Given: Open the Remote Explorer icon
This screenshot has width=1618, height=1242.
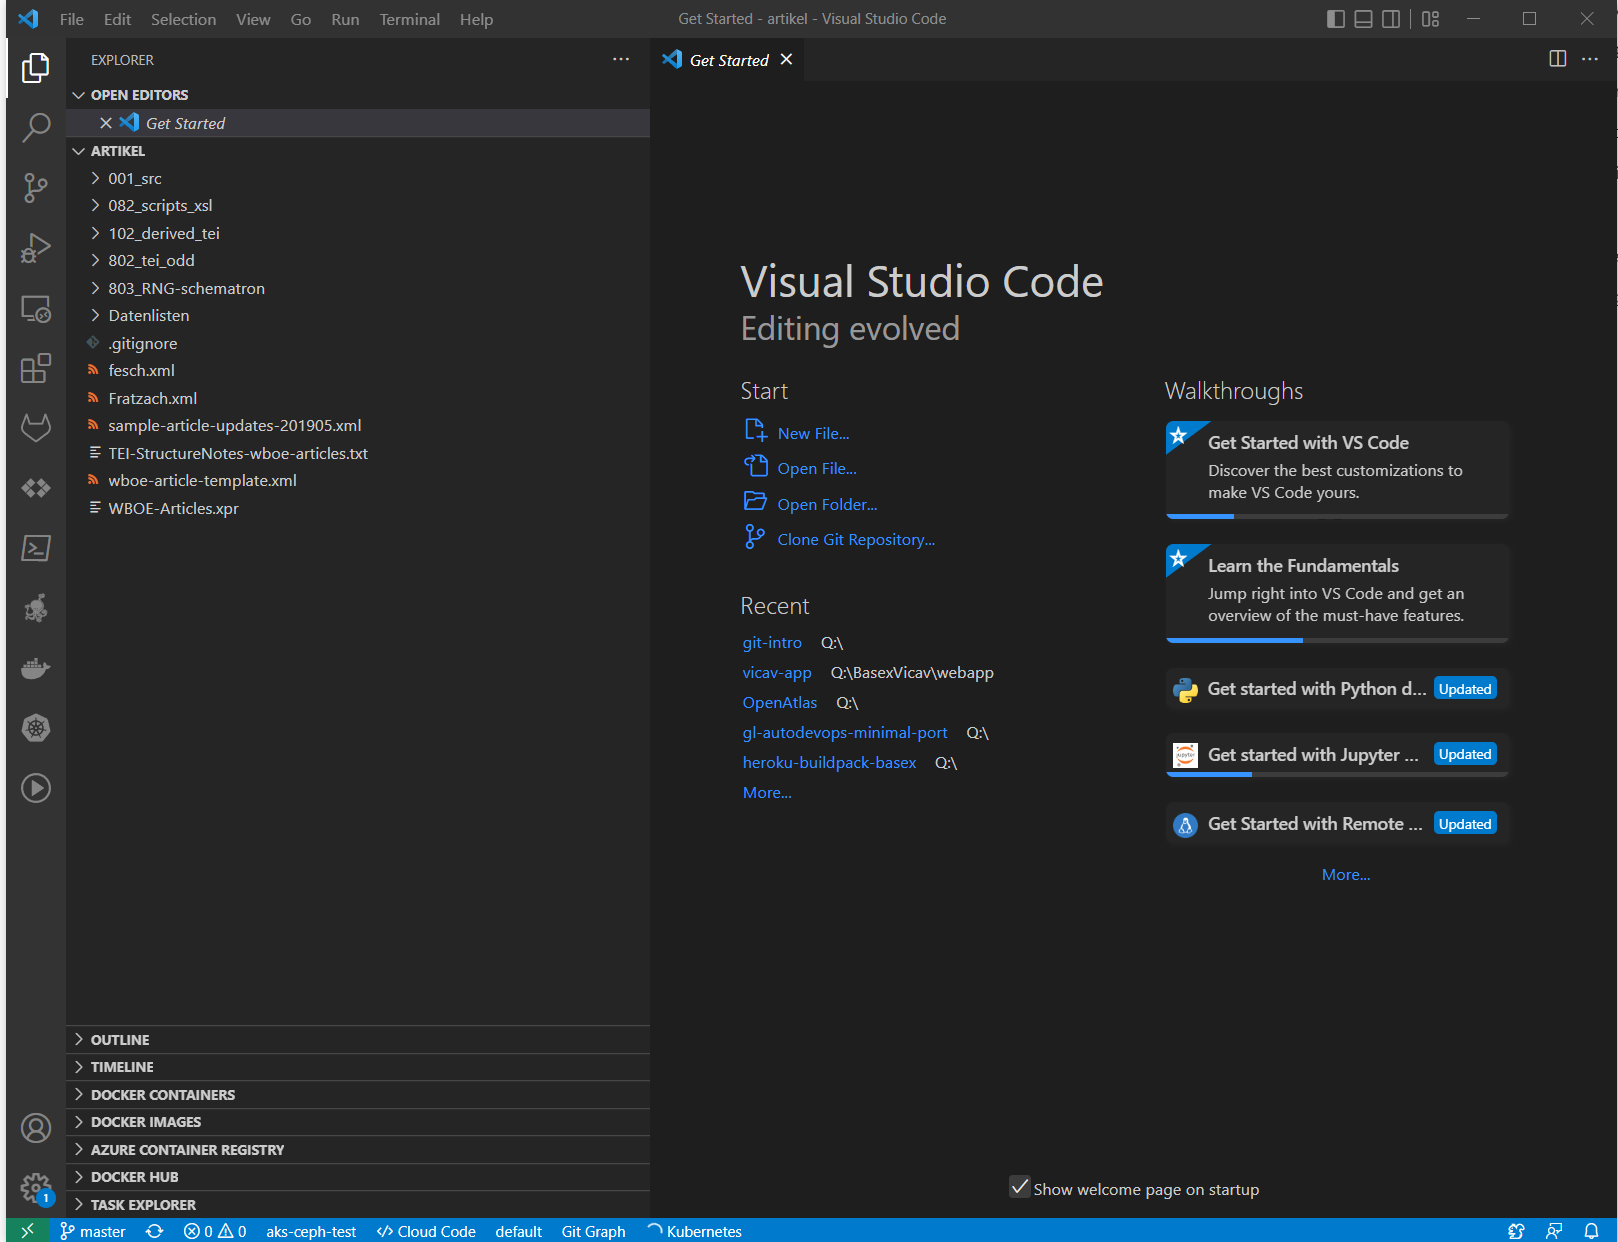Looking at the screenshot, I should click(x=36, y=309).
